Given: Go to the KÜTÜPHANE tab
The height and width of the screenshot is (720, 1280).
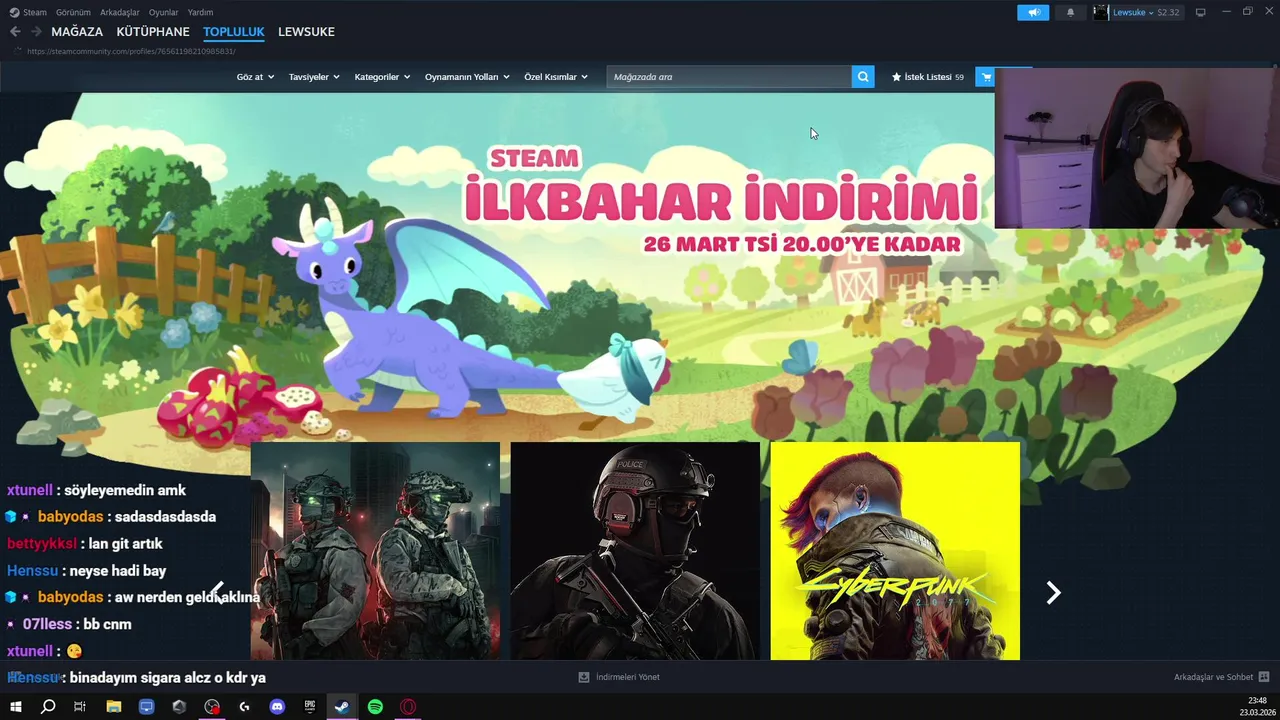Looking at the screenshot, I should 153,32.
